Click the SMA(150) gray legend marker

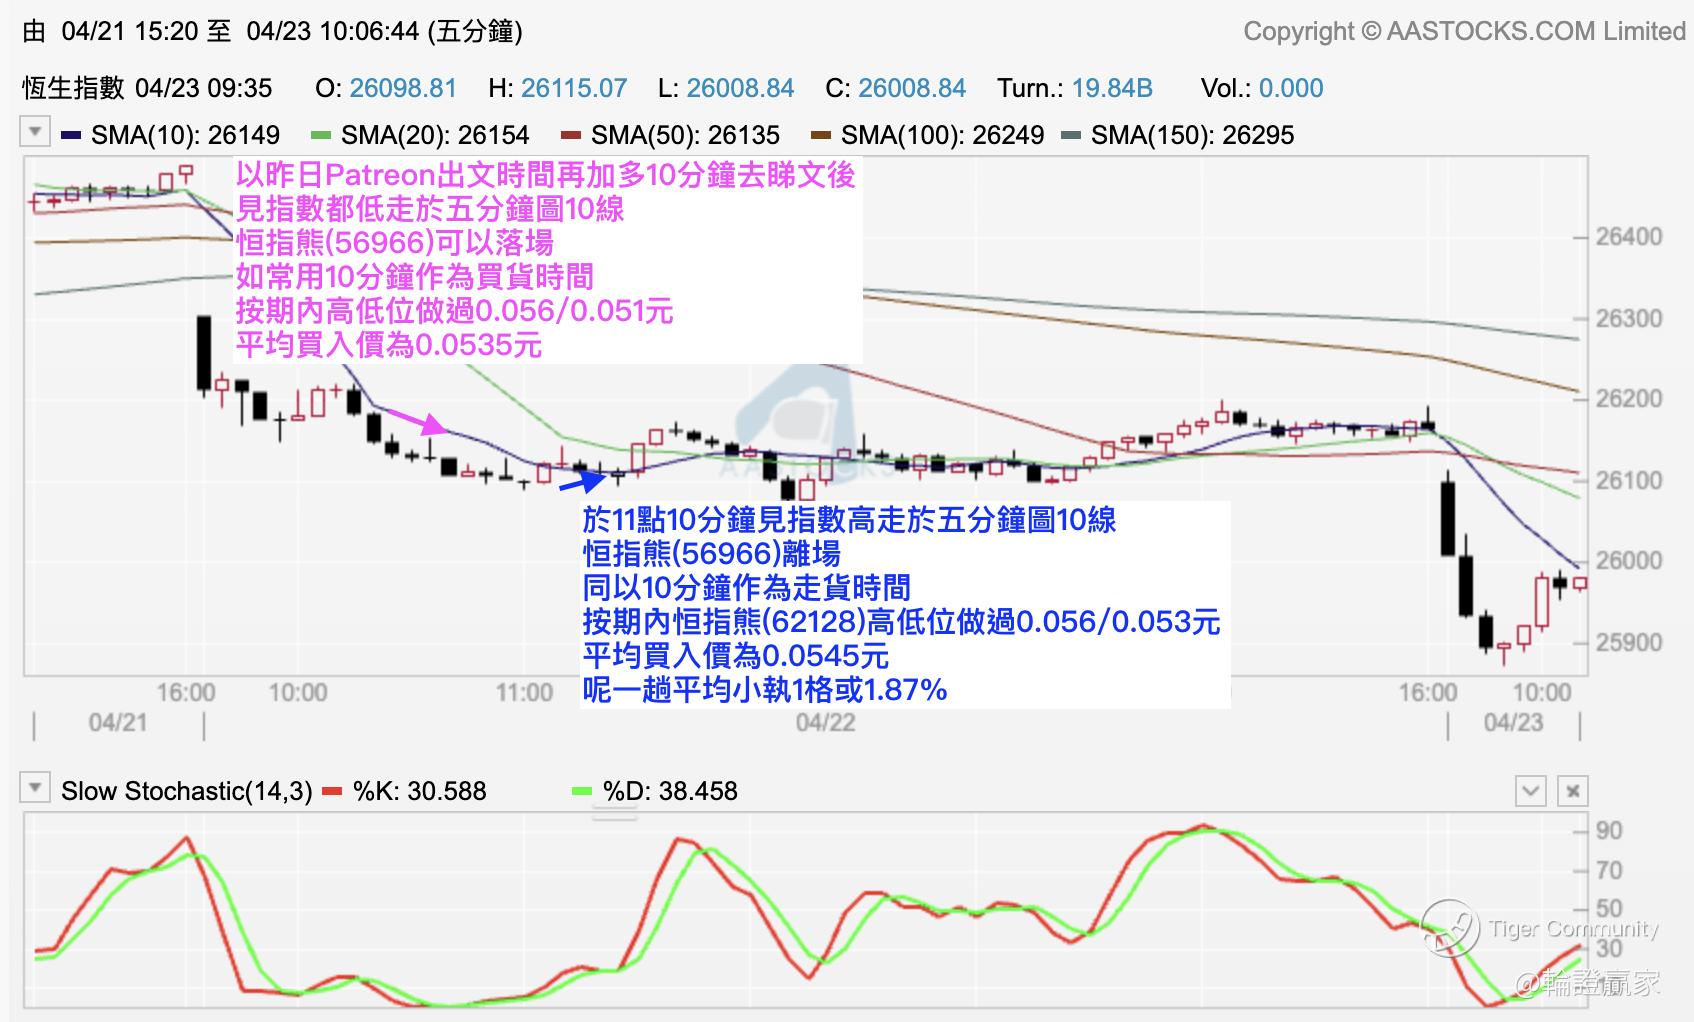(x=1071, y=135)
